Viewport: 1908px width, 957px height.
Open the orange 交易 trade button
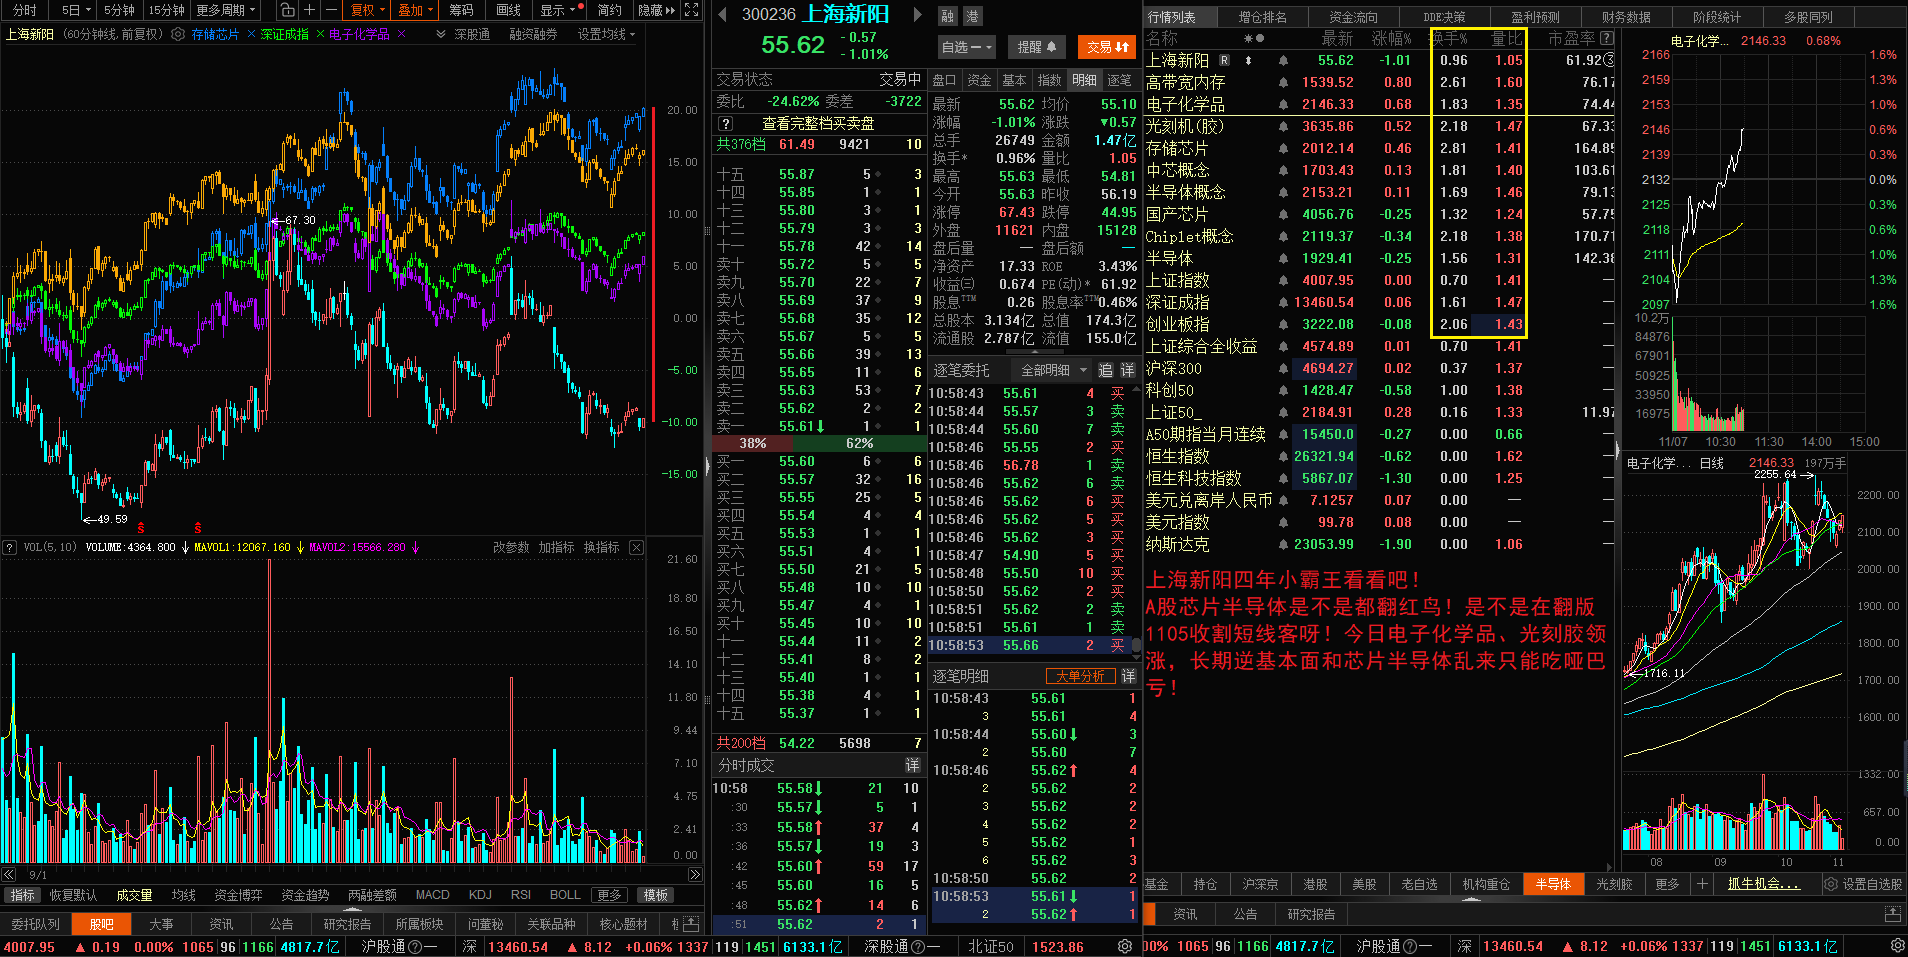[1106, 47]
